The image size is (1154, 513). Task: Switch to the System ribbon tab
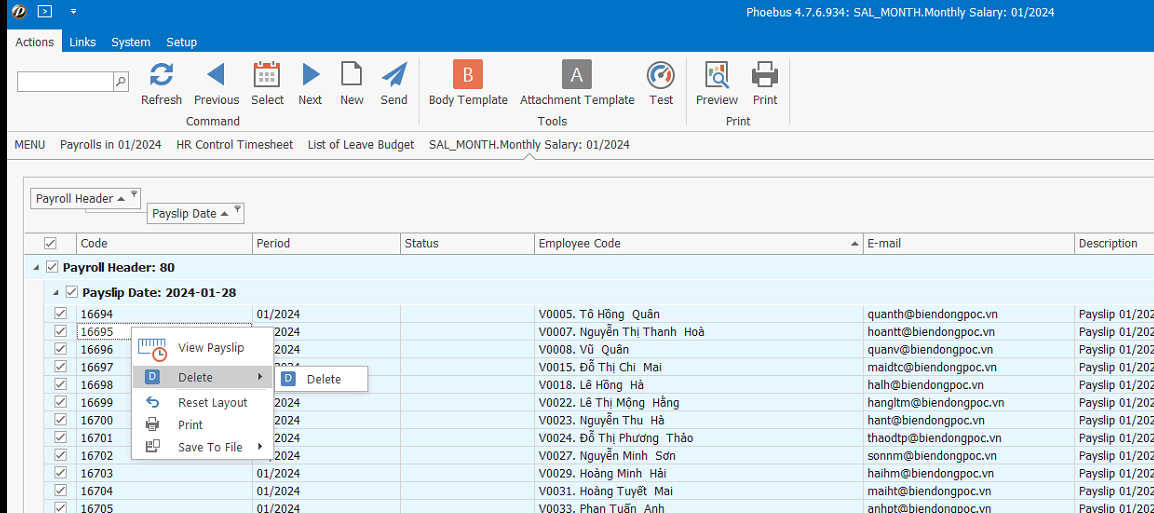[131, 42]
